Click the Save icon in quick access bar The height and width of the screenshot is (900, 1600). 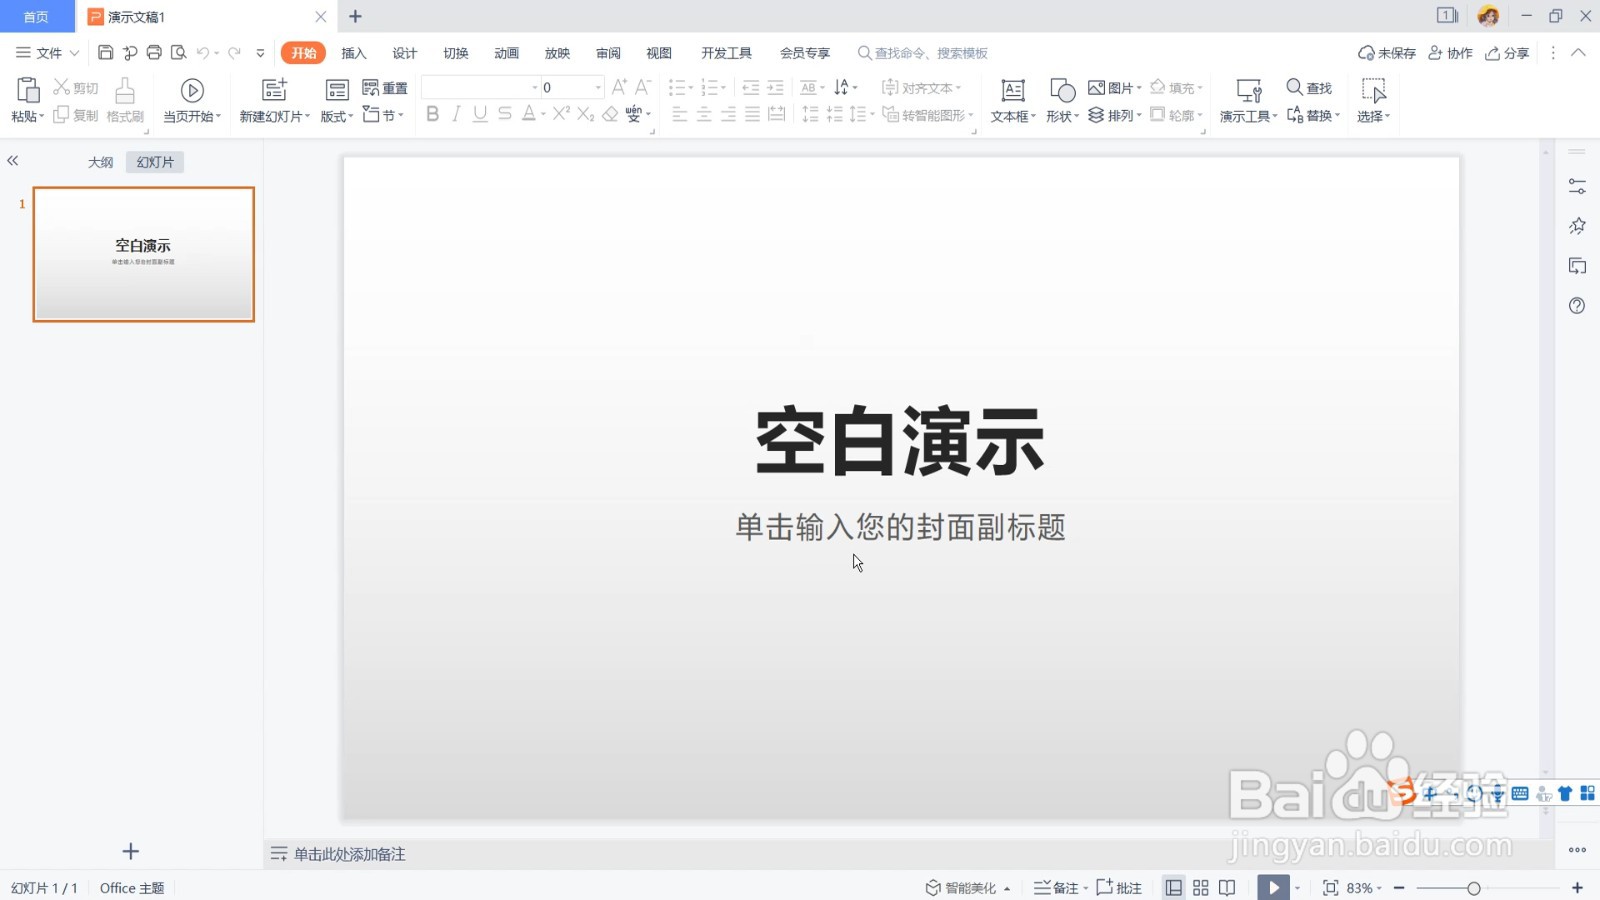105,53
